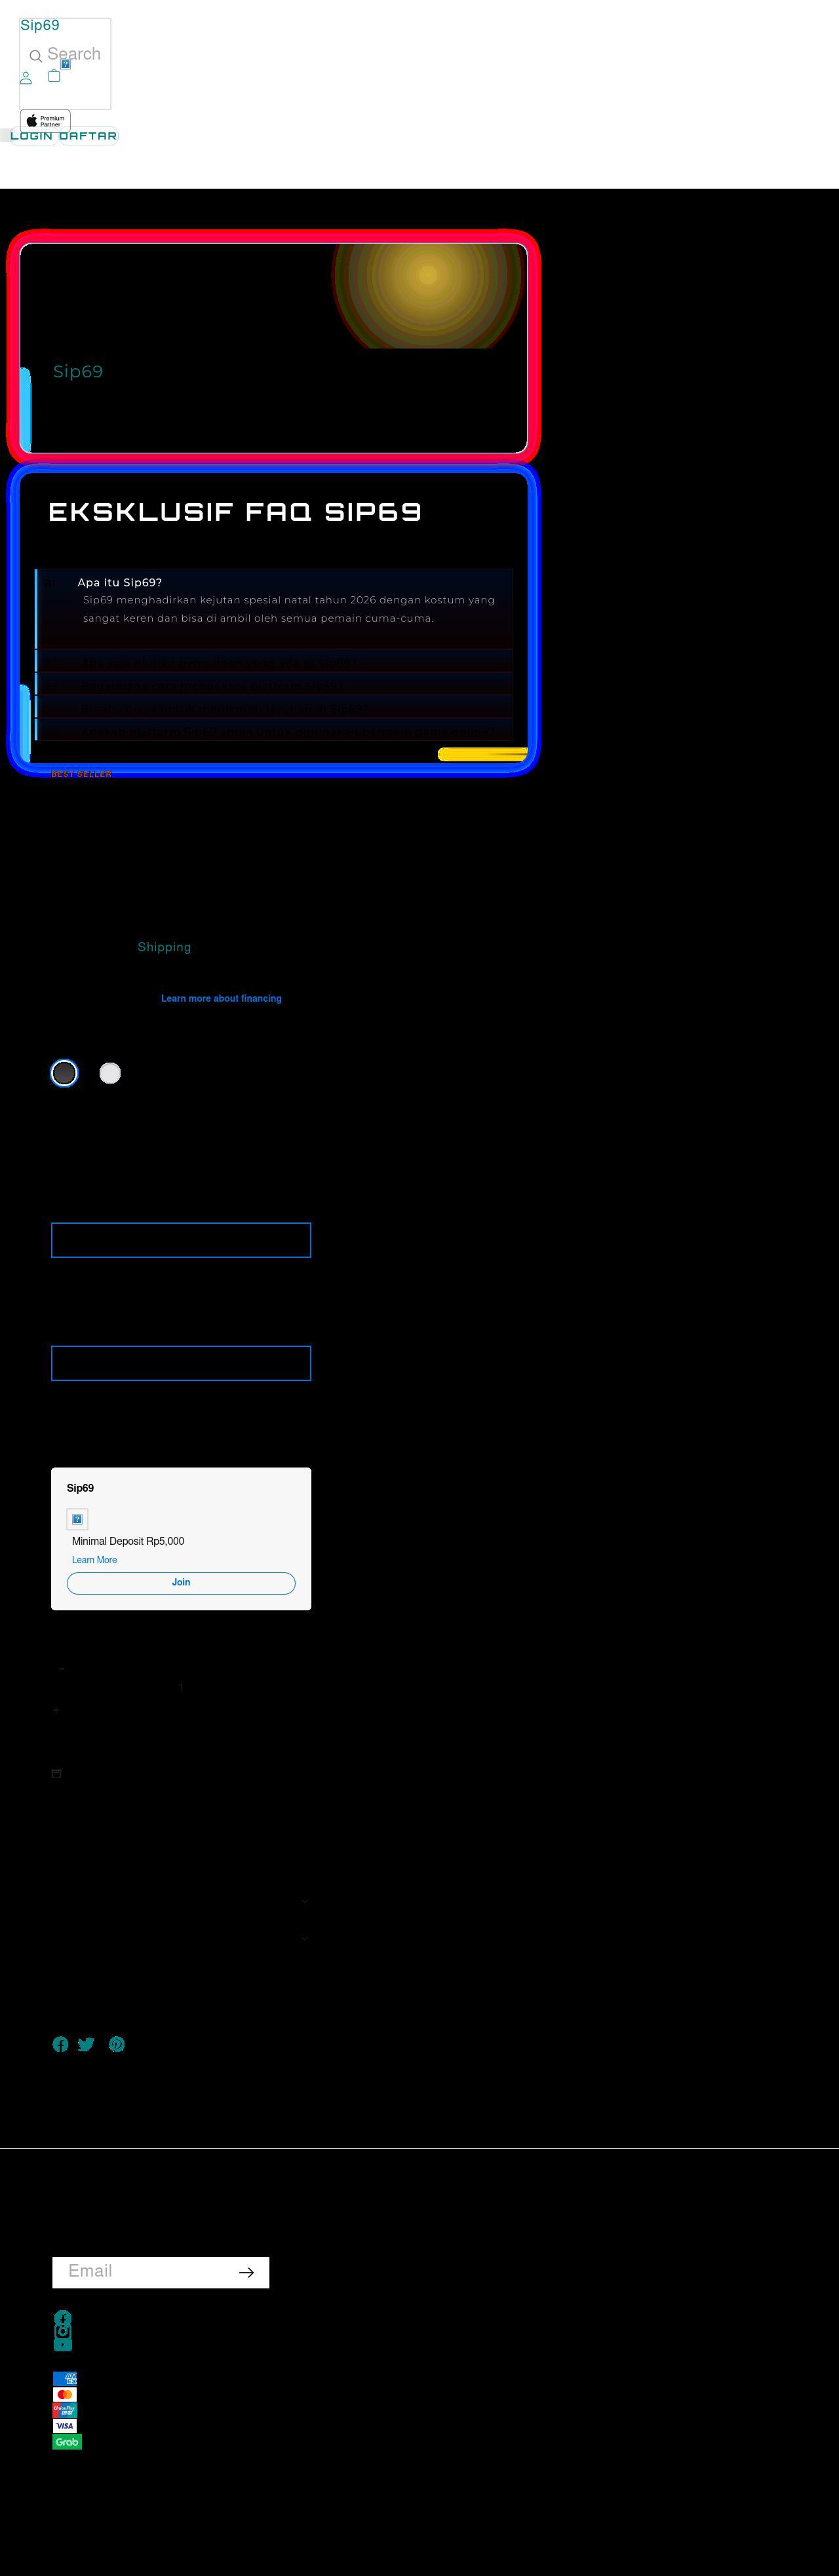839x2576 pixels.
Task: Expand the 'Apa itu Sip69?' FAQ question
Action: pyautogui.click(x=120, y=582)
